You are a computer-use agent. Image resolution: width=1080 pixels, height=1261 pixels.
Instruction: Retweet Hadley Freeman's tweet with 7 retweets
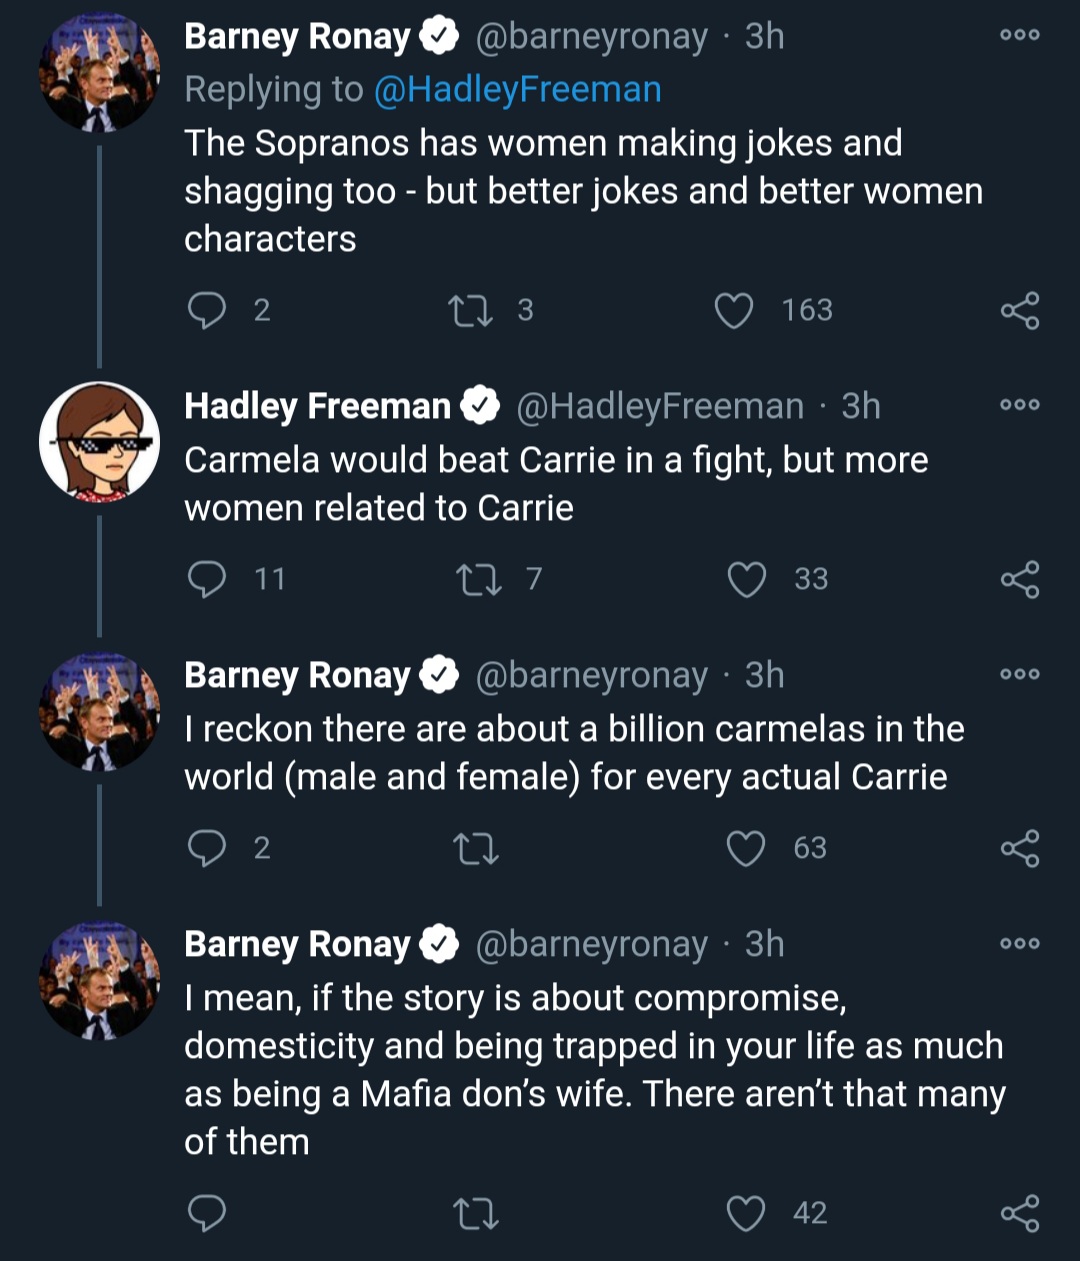click(476, 579)
